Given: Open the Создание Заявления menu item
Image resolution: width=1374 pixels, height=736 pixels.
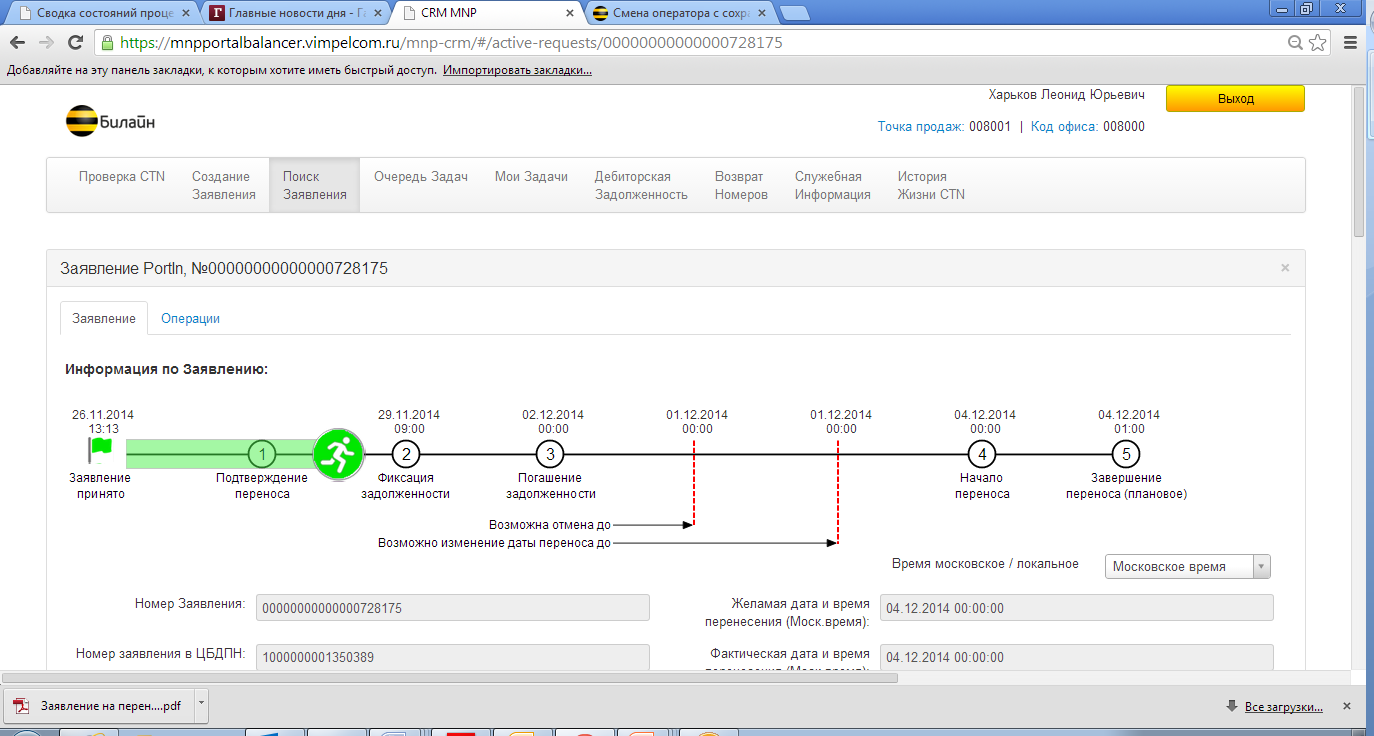Looking at the screenshot, I should [x=224, y=185].
